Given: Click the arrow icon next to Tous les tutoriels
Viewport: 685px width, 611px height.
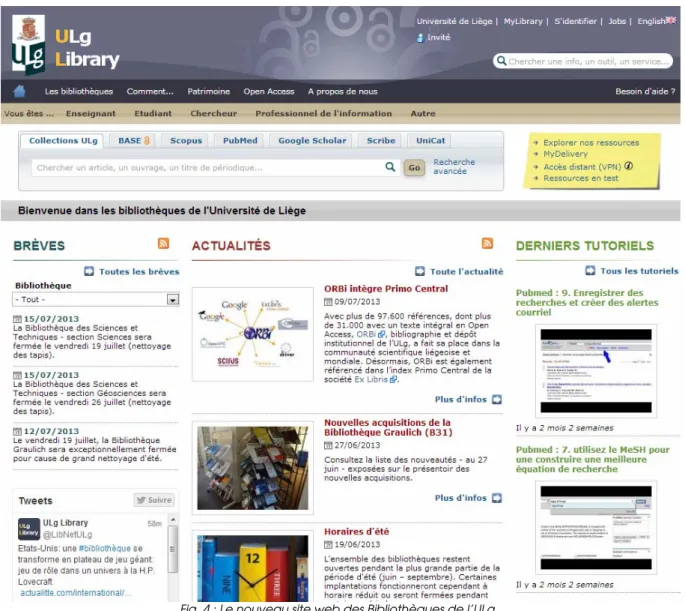Looking at the screenshot, I should pos(590,270).
